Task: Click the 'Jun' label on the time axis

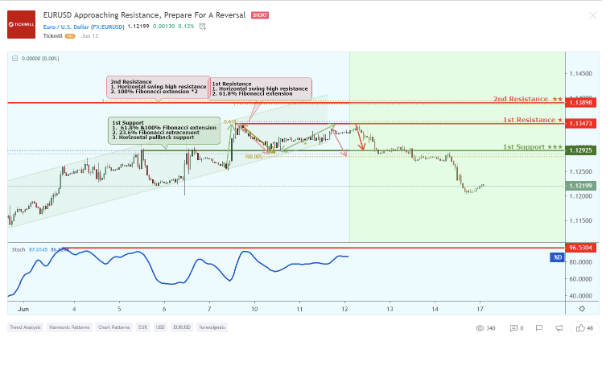Action: [x=23, y=309]
